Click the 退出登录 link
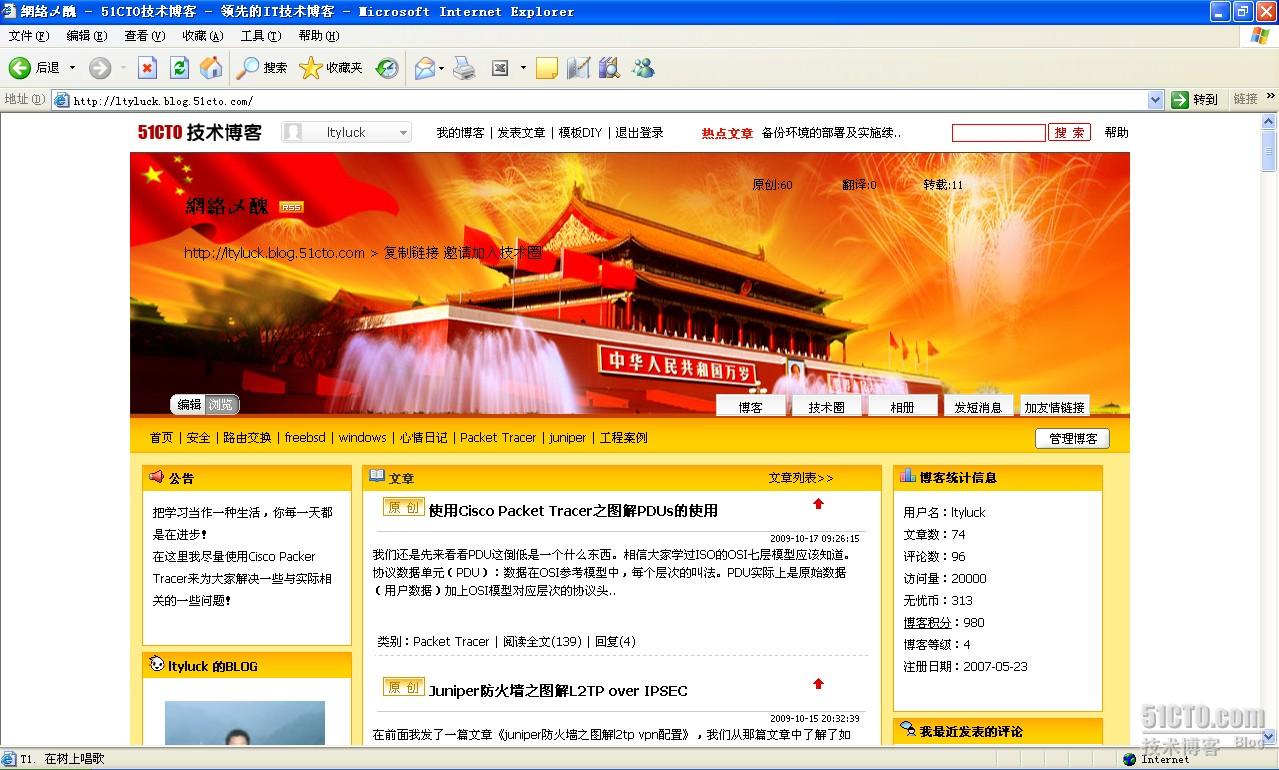1279x770 pixels. click(x=639, y=132)
